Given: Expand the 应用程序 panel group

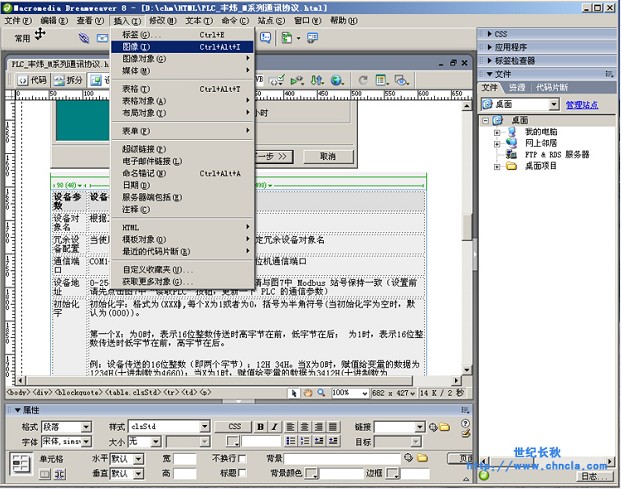Looking at the screenshot, I should (x=490, y=47).
